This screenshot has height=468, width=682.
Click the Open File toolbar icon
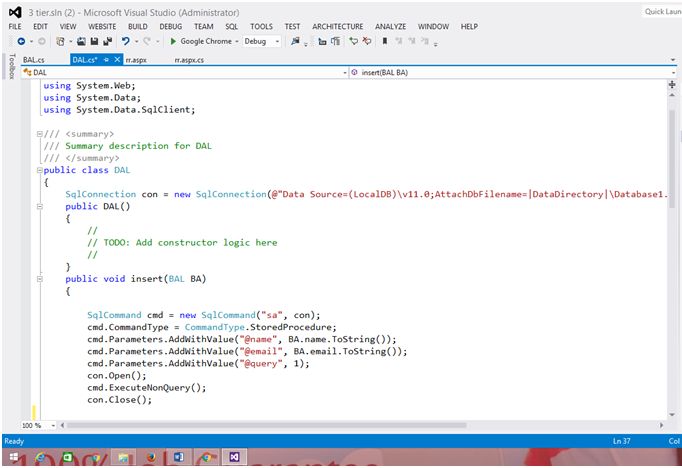point(81,41)
